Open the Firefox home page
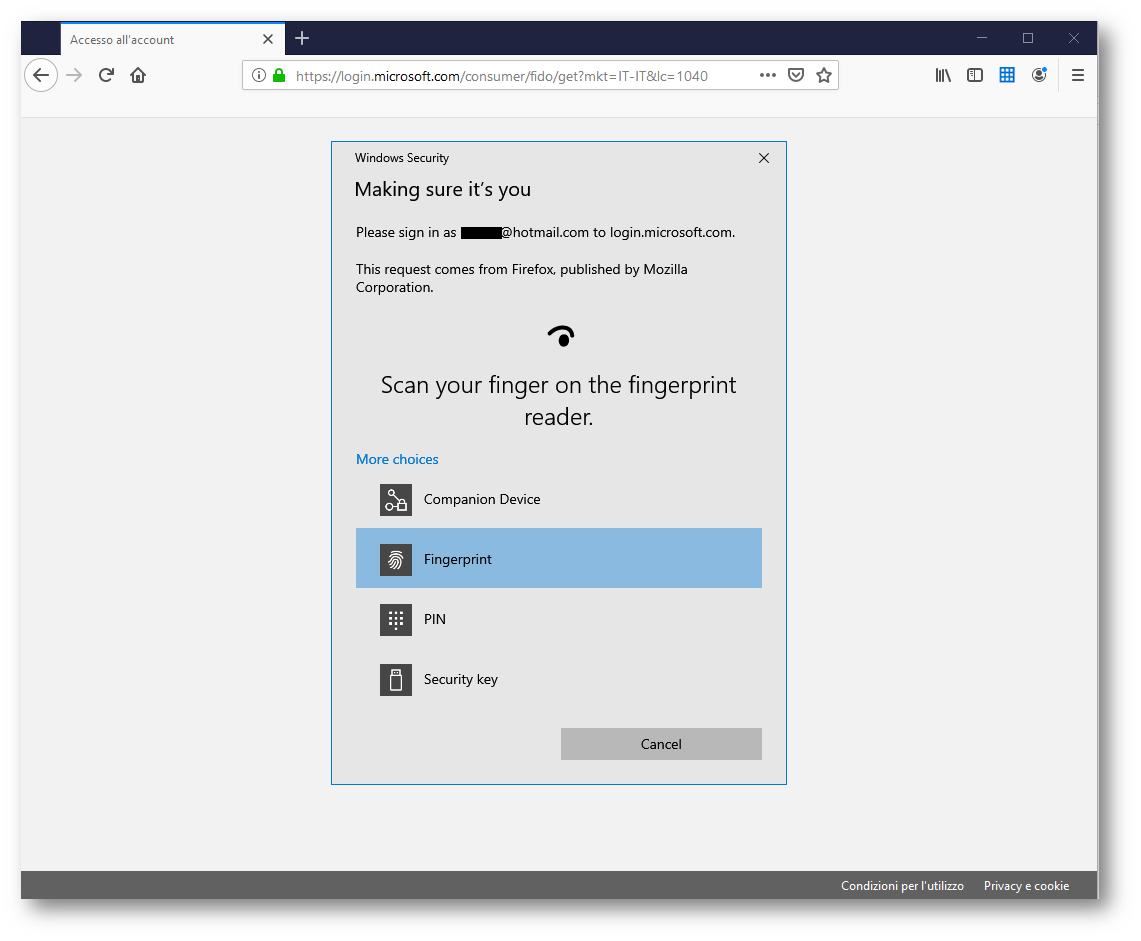The height and width of the screenshot is (941, 1141). 138,75
